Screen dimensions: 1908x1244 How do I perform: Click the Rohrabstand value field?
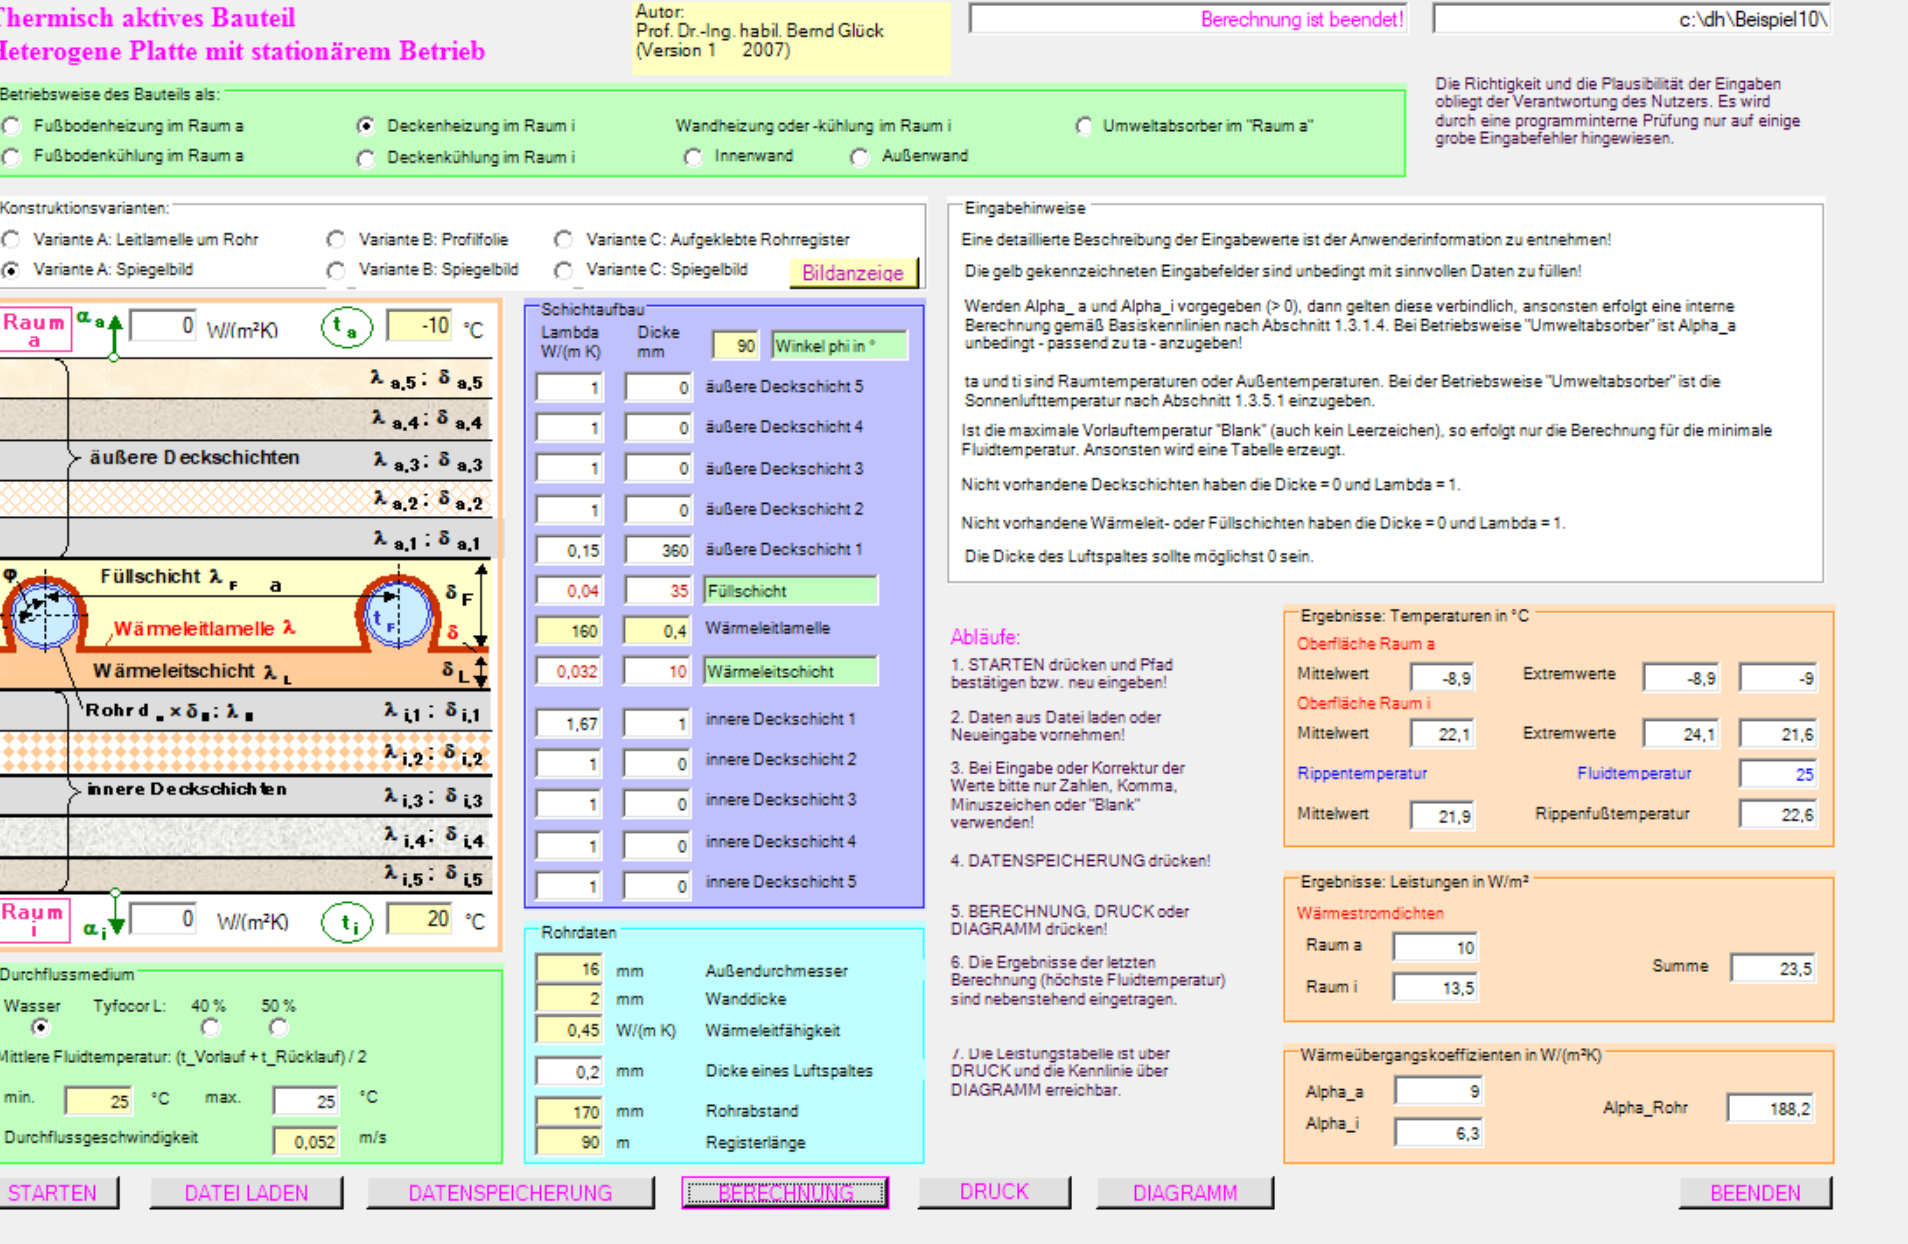(x=569, y=1111)
